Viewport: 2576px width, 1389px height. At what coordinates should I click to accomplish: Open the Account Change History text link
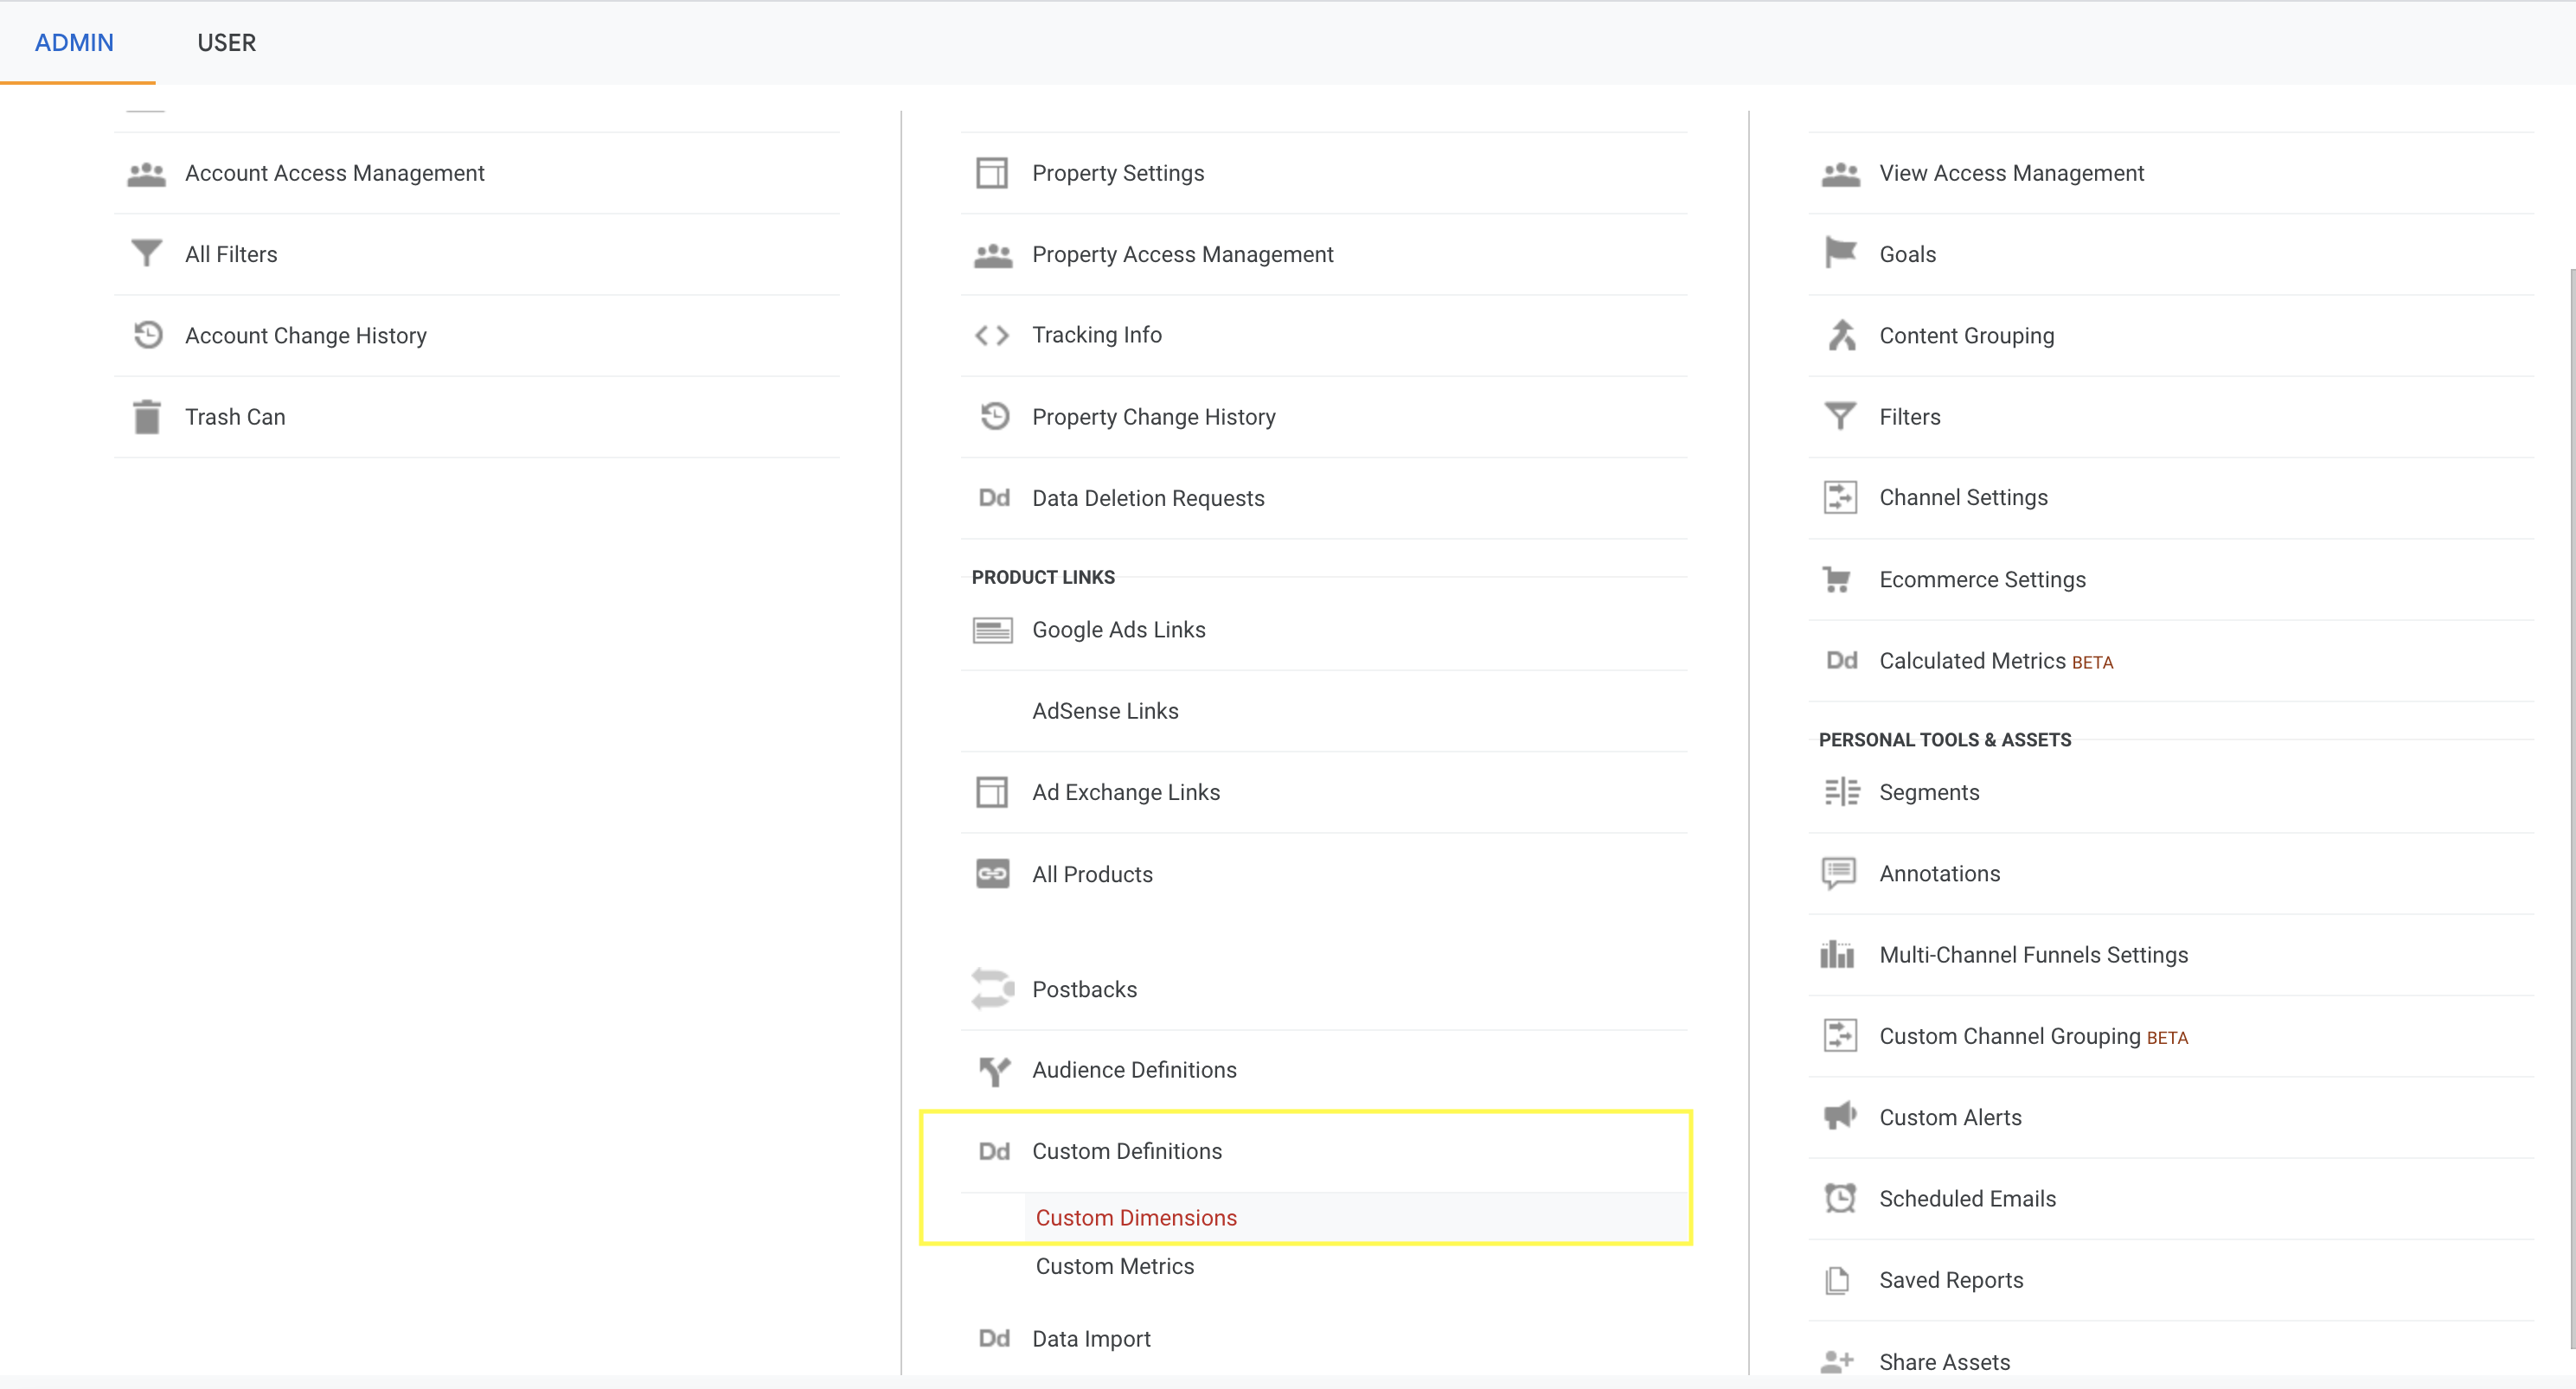[x=305, y=336]
